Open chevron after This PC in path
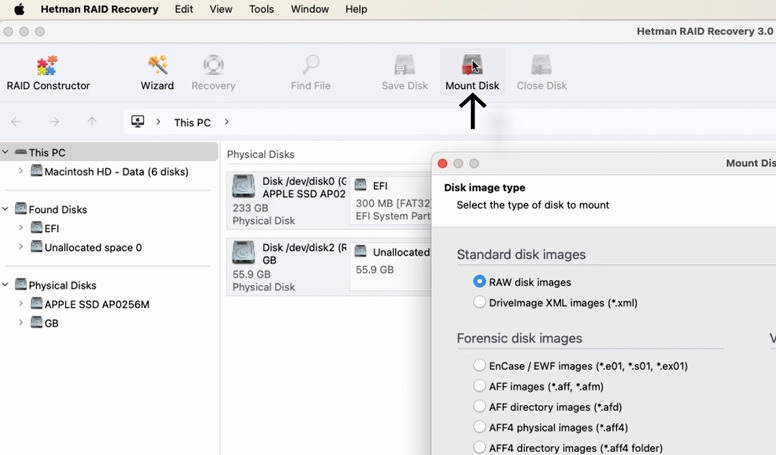The height and width of the screenshot is (455, 776). [x=227, y=122]
